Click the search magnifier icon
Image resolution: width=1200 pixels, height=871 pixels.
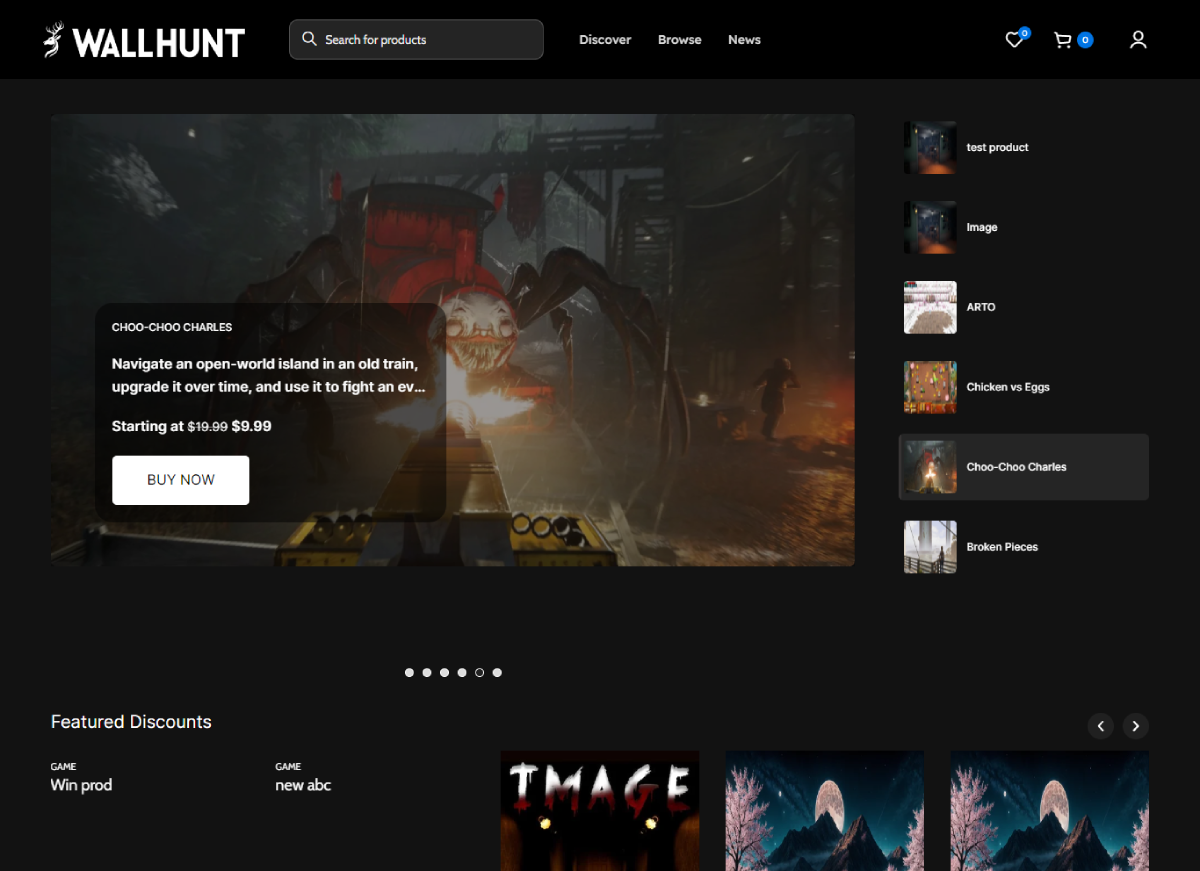coord(309,39)
